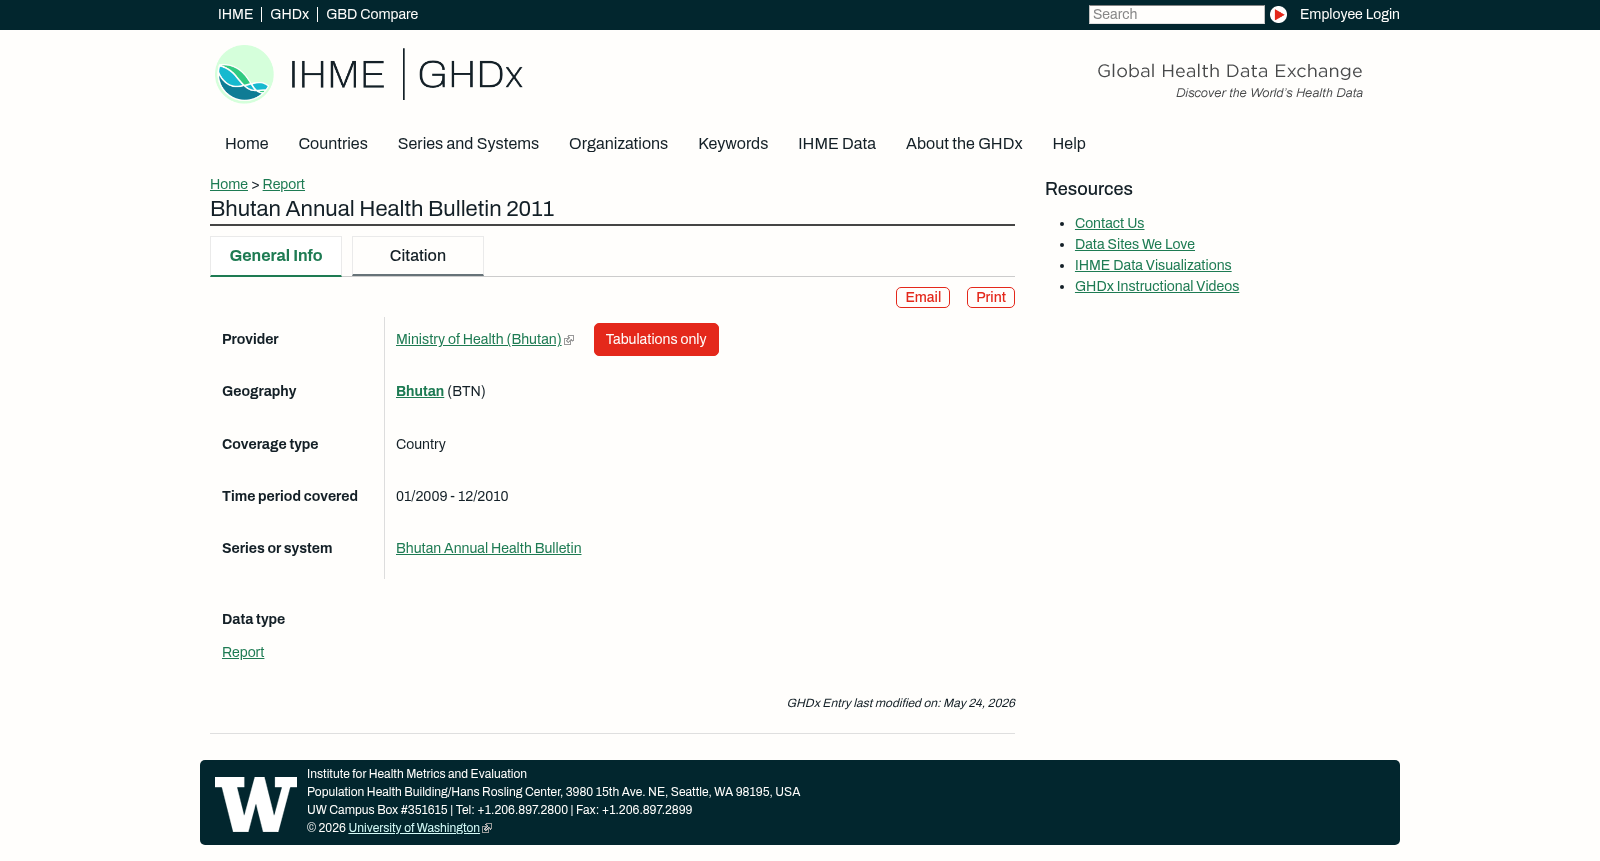Open the Bhutan Annual Health Bulletin series link
Viewport: 1600px width, 861px height.
[x=489, y=549]
